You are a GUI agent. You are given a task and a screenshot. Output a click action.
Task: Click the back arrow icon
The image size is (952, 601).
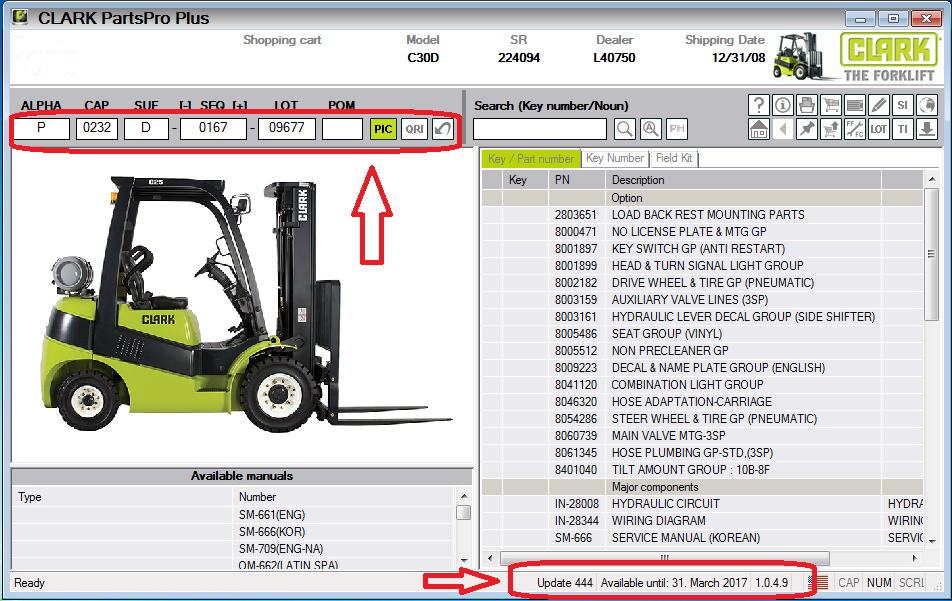pyautogui.click(x=783, y=129)
